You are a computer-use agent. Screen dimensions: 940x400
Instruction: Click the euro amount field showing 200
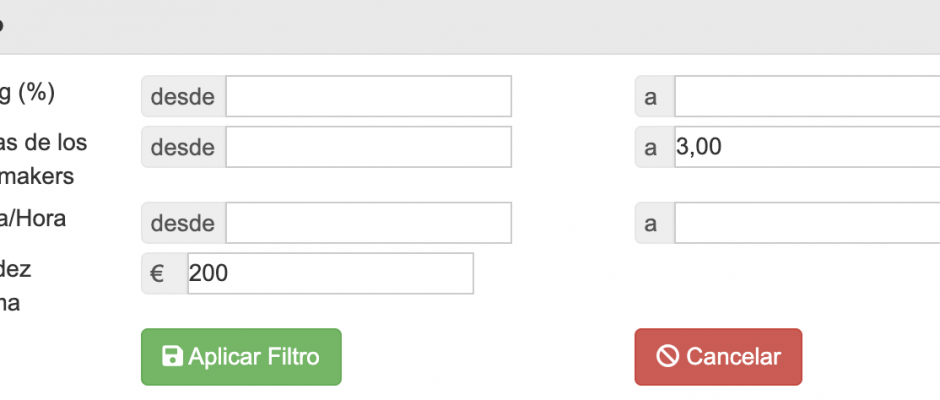pos(330,273)
